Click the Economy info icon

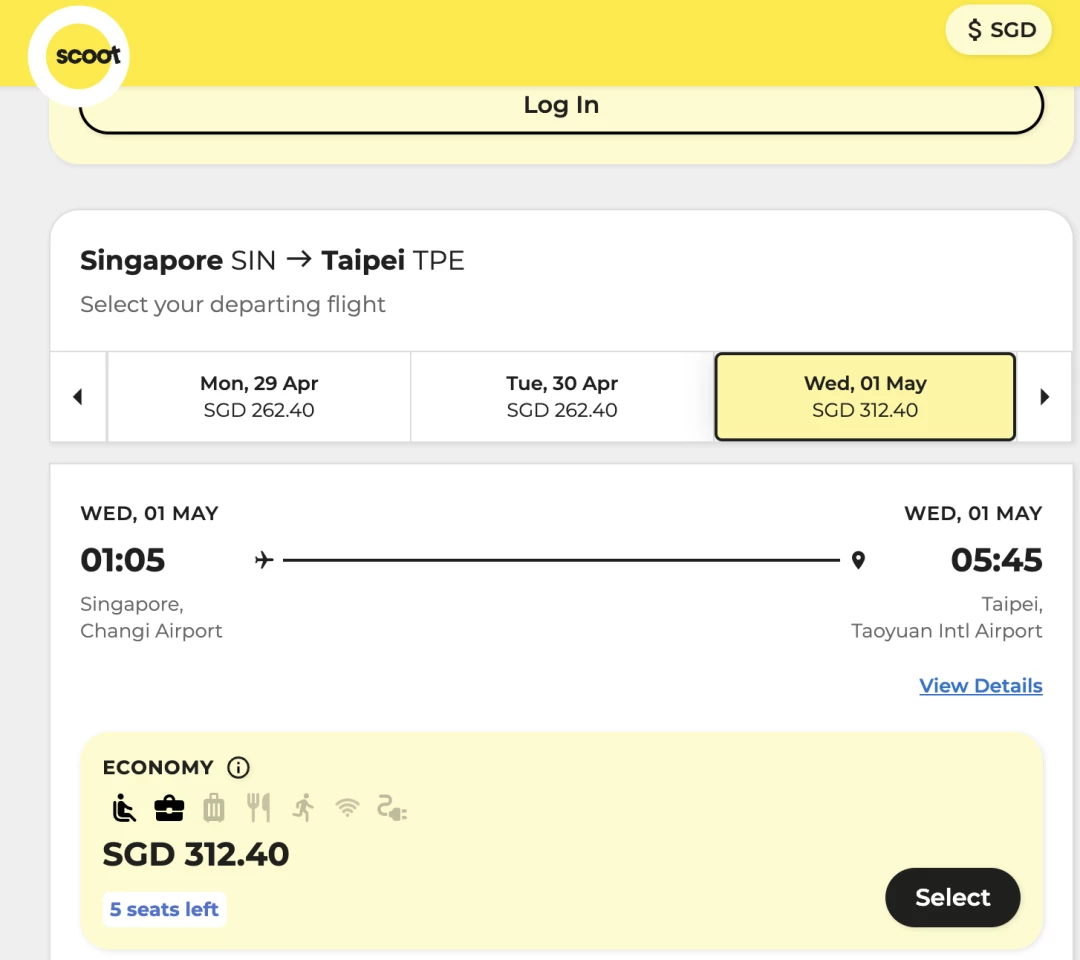238,767
